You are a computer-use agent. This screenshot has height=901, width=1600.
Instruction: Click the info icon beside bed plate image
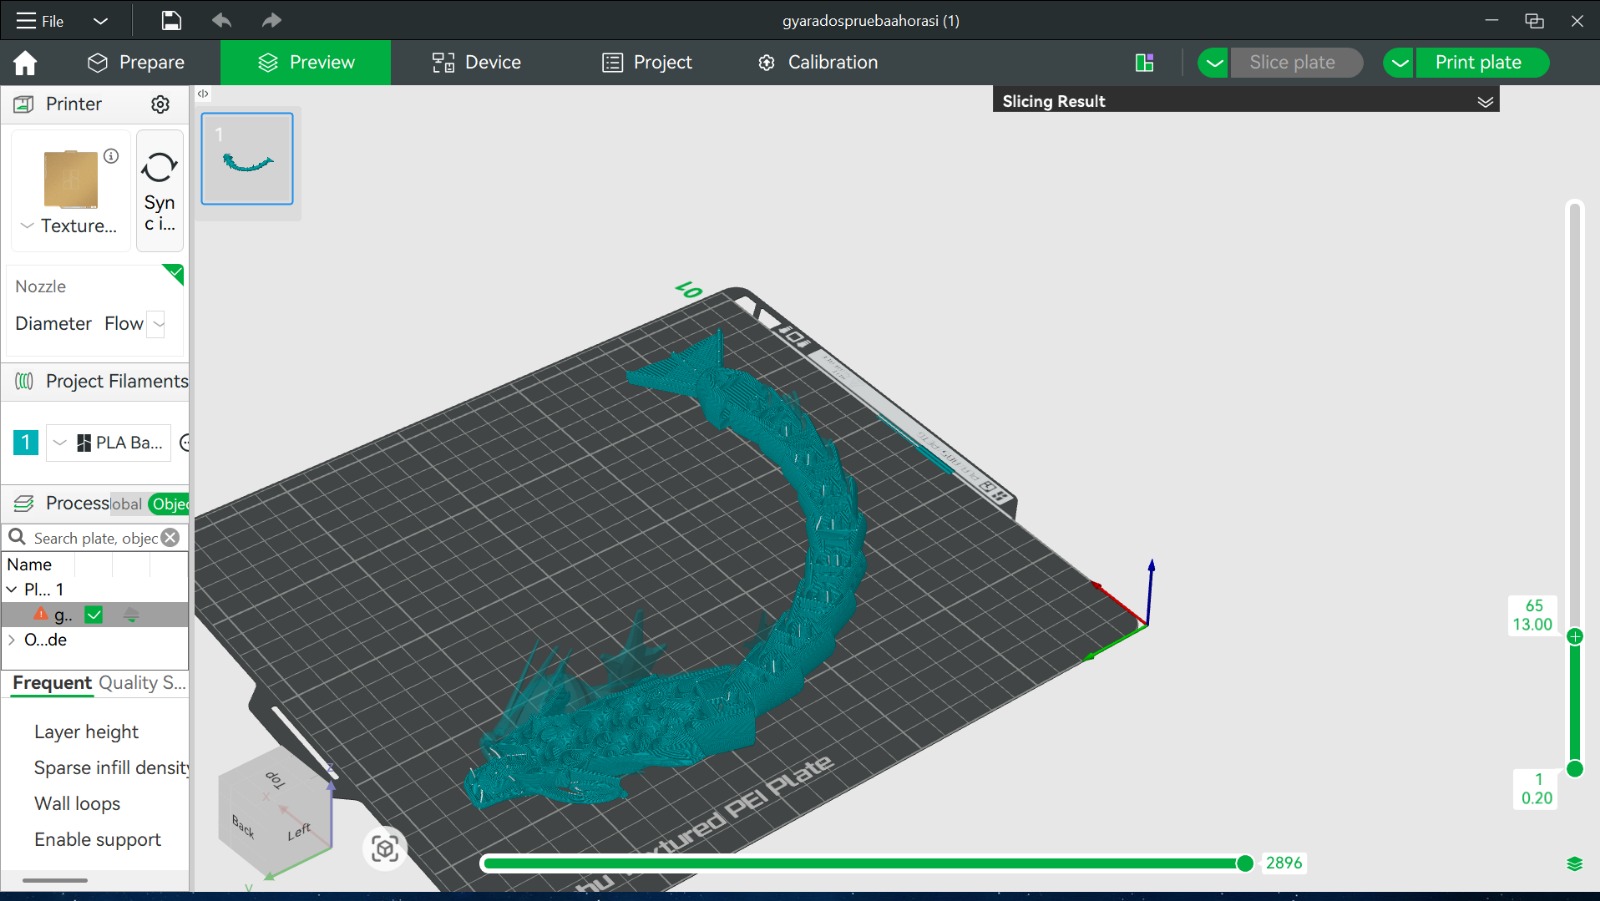click(111, 156)
